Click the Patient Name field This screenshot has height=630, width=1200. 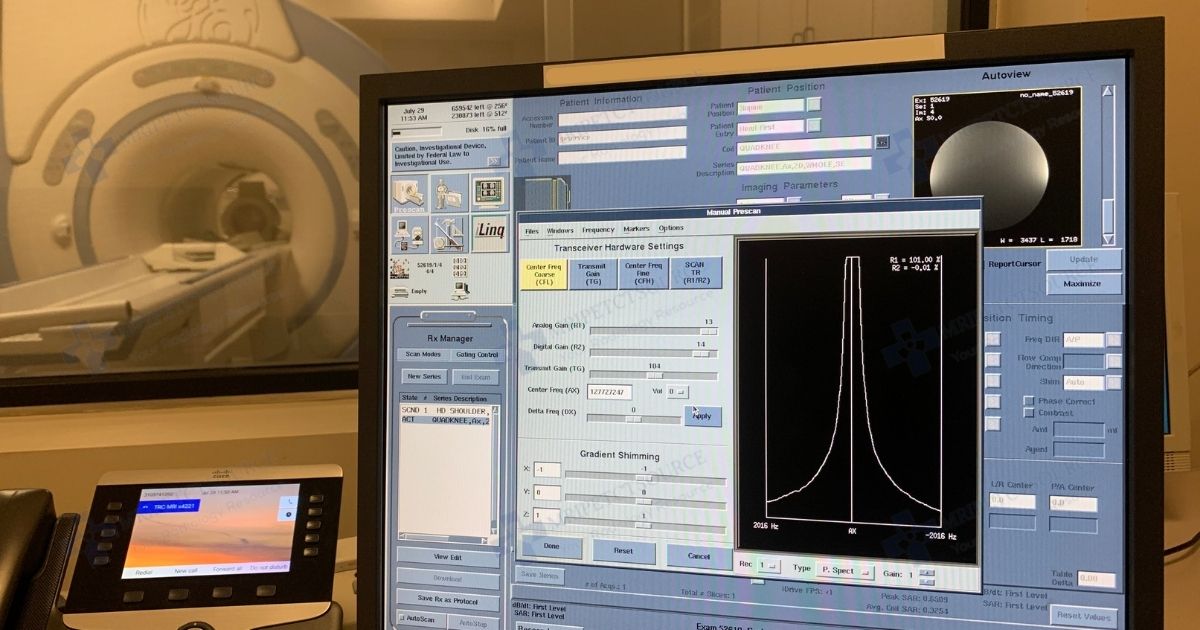click(622, 155)
